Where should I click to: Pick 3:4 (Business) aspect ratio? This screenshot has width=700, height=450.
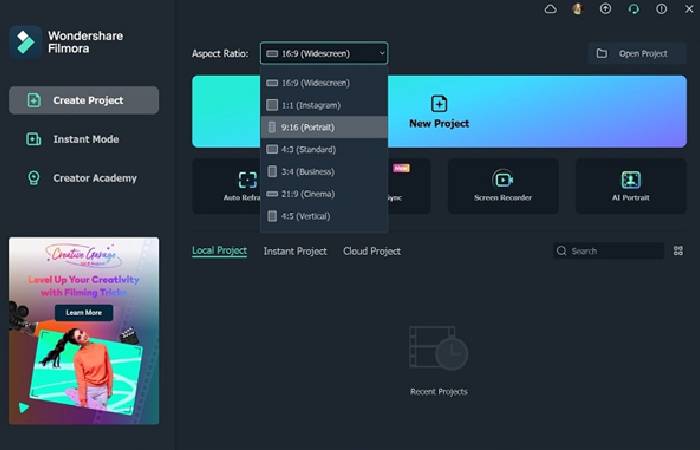tap(324, 171)
